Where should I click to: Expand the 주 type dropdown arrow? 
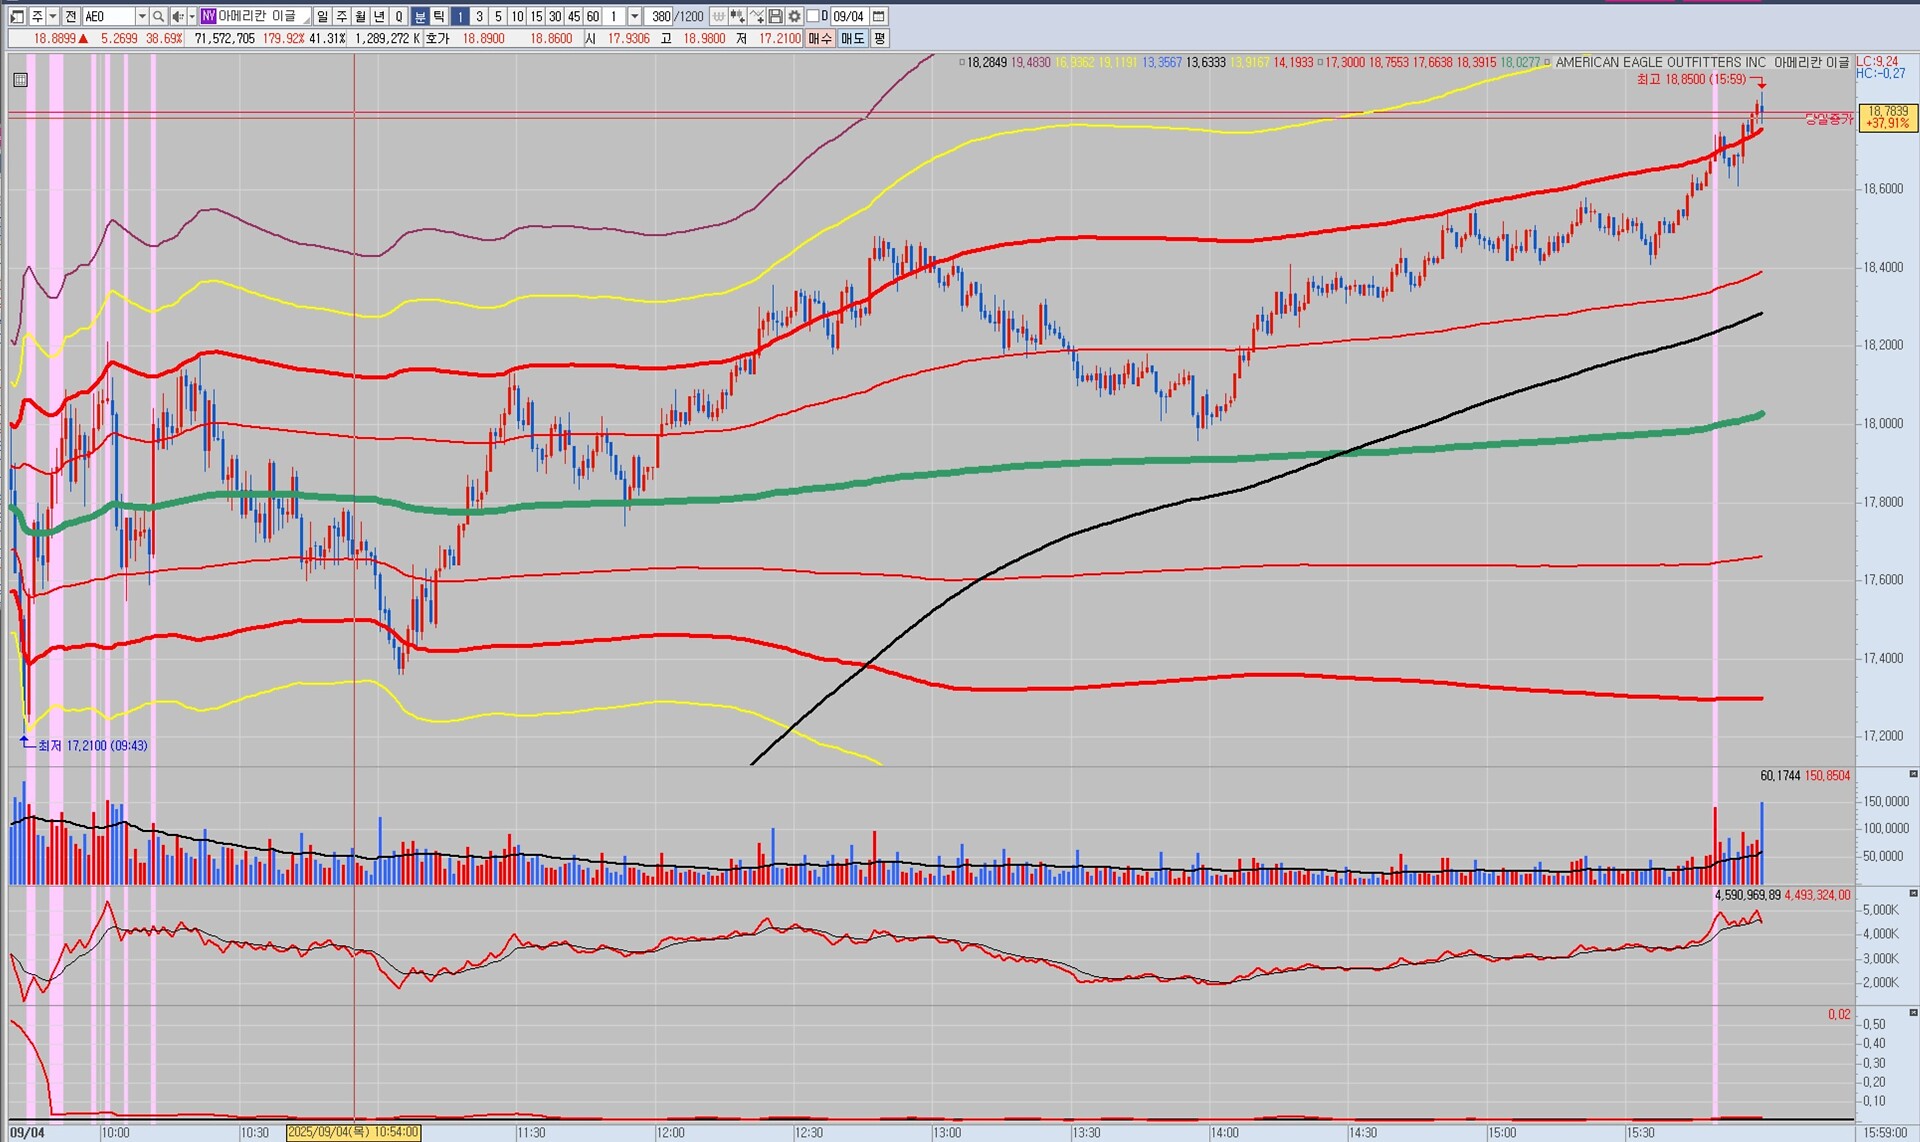tap(53, 17)
